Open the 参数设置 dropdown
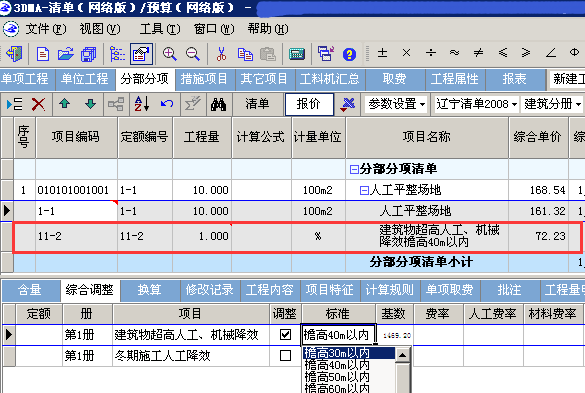The width and height of the screenshot is (585, 393). 397,104
